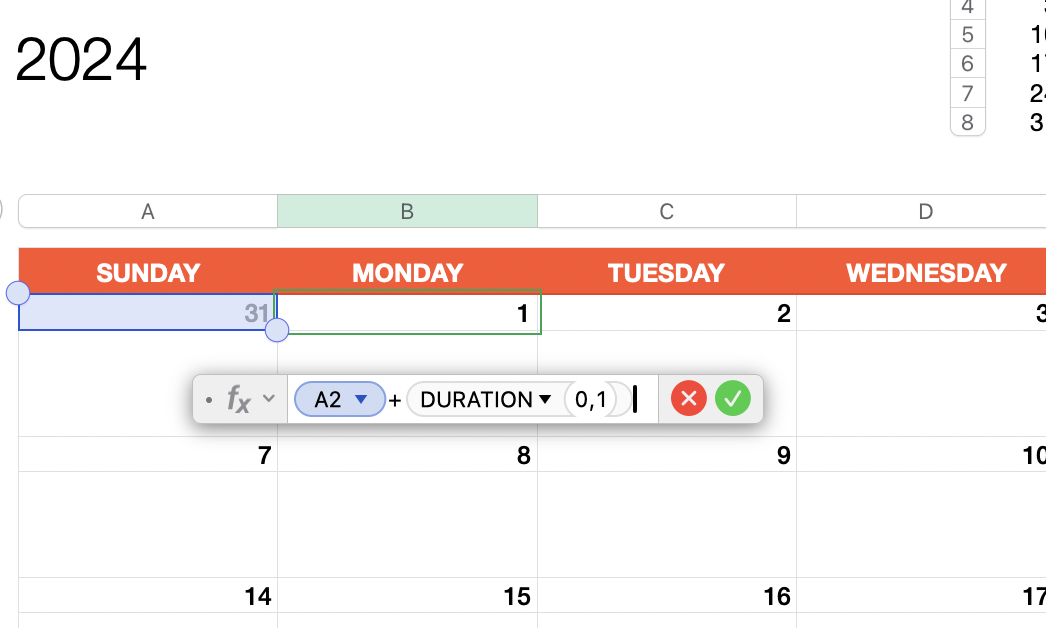Cancel the formula with the red X
This screenshot has height=628, width=1046.
click(x=688, y=398)
